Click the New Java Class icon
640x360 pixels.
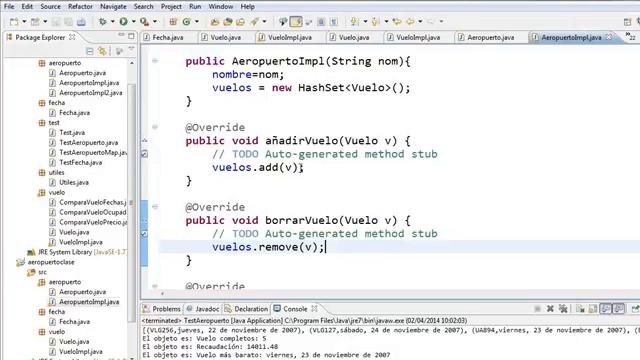tap(187, 22)
